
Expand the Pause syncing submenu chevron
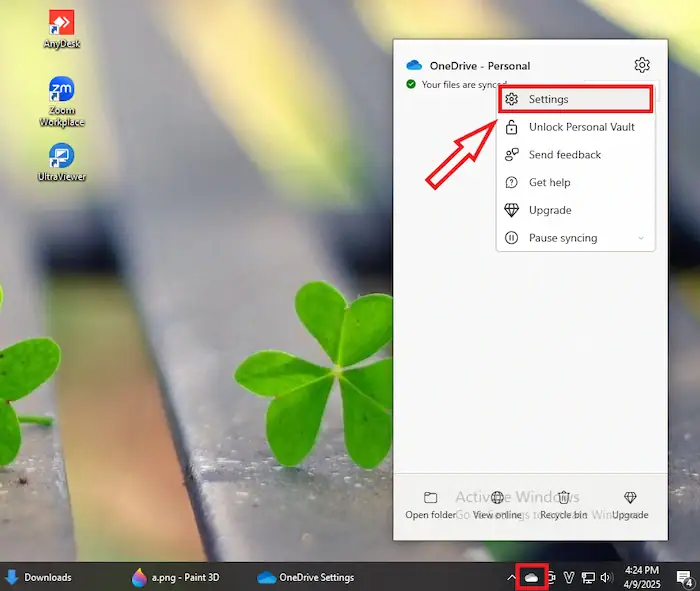641,238
